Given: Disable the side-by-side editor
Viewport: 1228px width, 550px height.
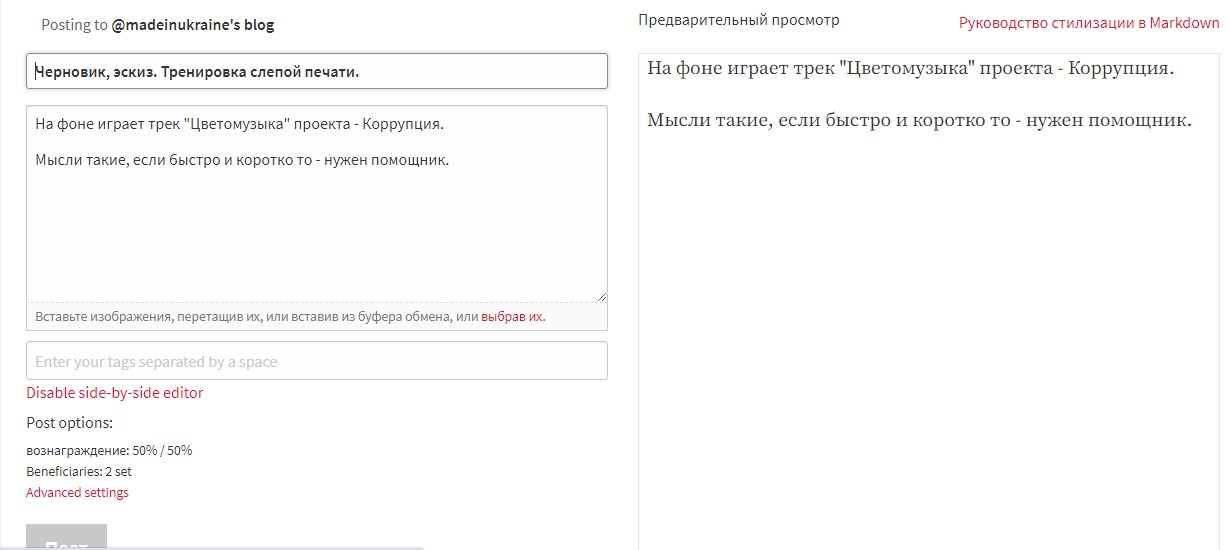Looking at the screenshot, I should pyautogui.click(x=115, y=393).
